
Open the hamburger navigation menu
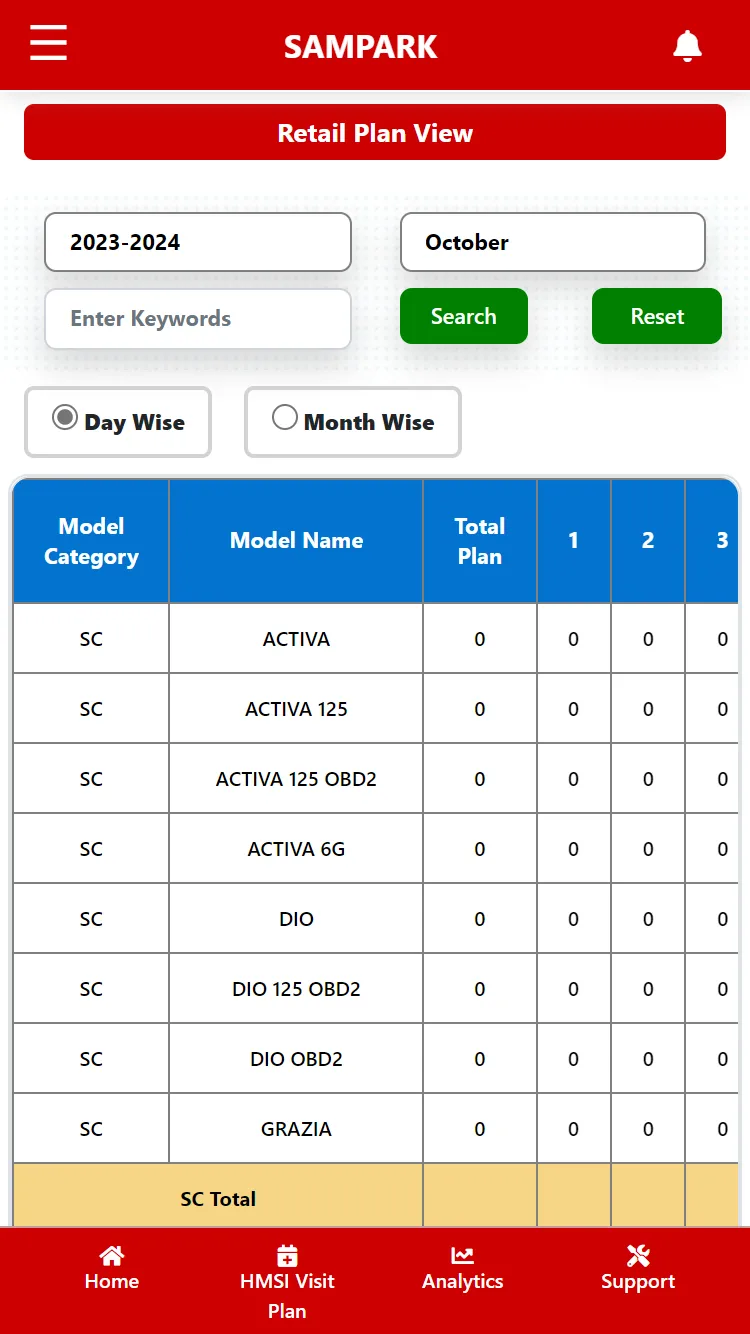(x=48, y=44)
